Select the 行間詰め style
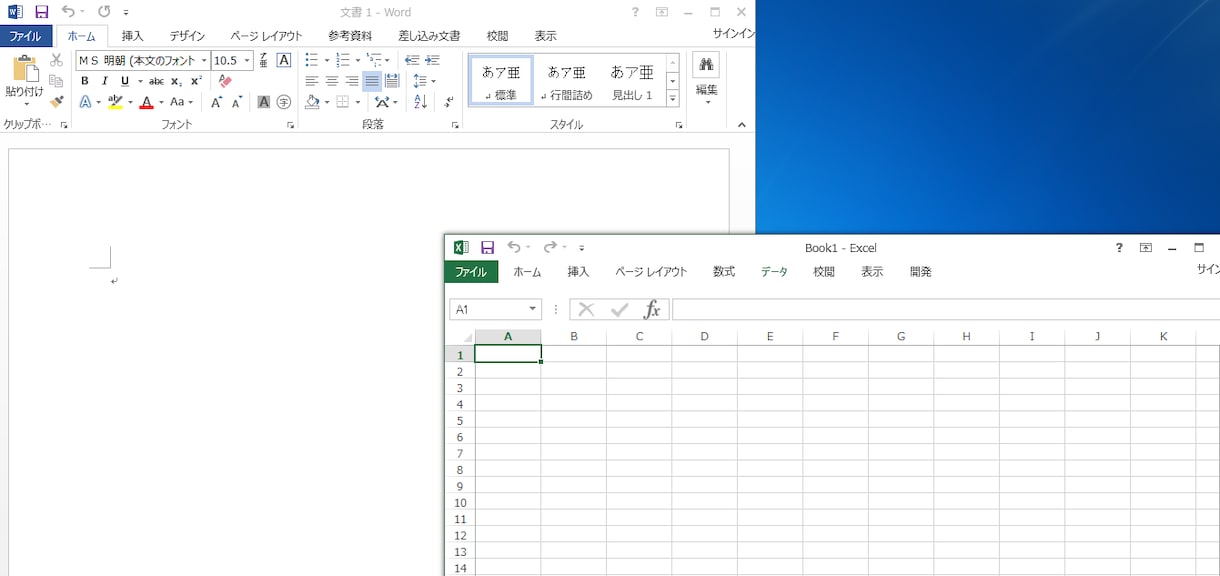This screenshot has width=1220, height=576. (566, 80)
